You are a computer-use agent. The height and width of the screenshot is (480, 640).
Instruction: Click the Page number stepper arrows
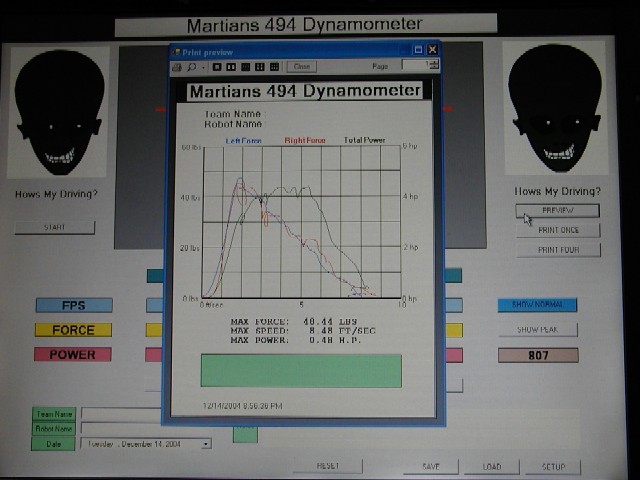tap(434, 66)
